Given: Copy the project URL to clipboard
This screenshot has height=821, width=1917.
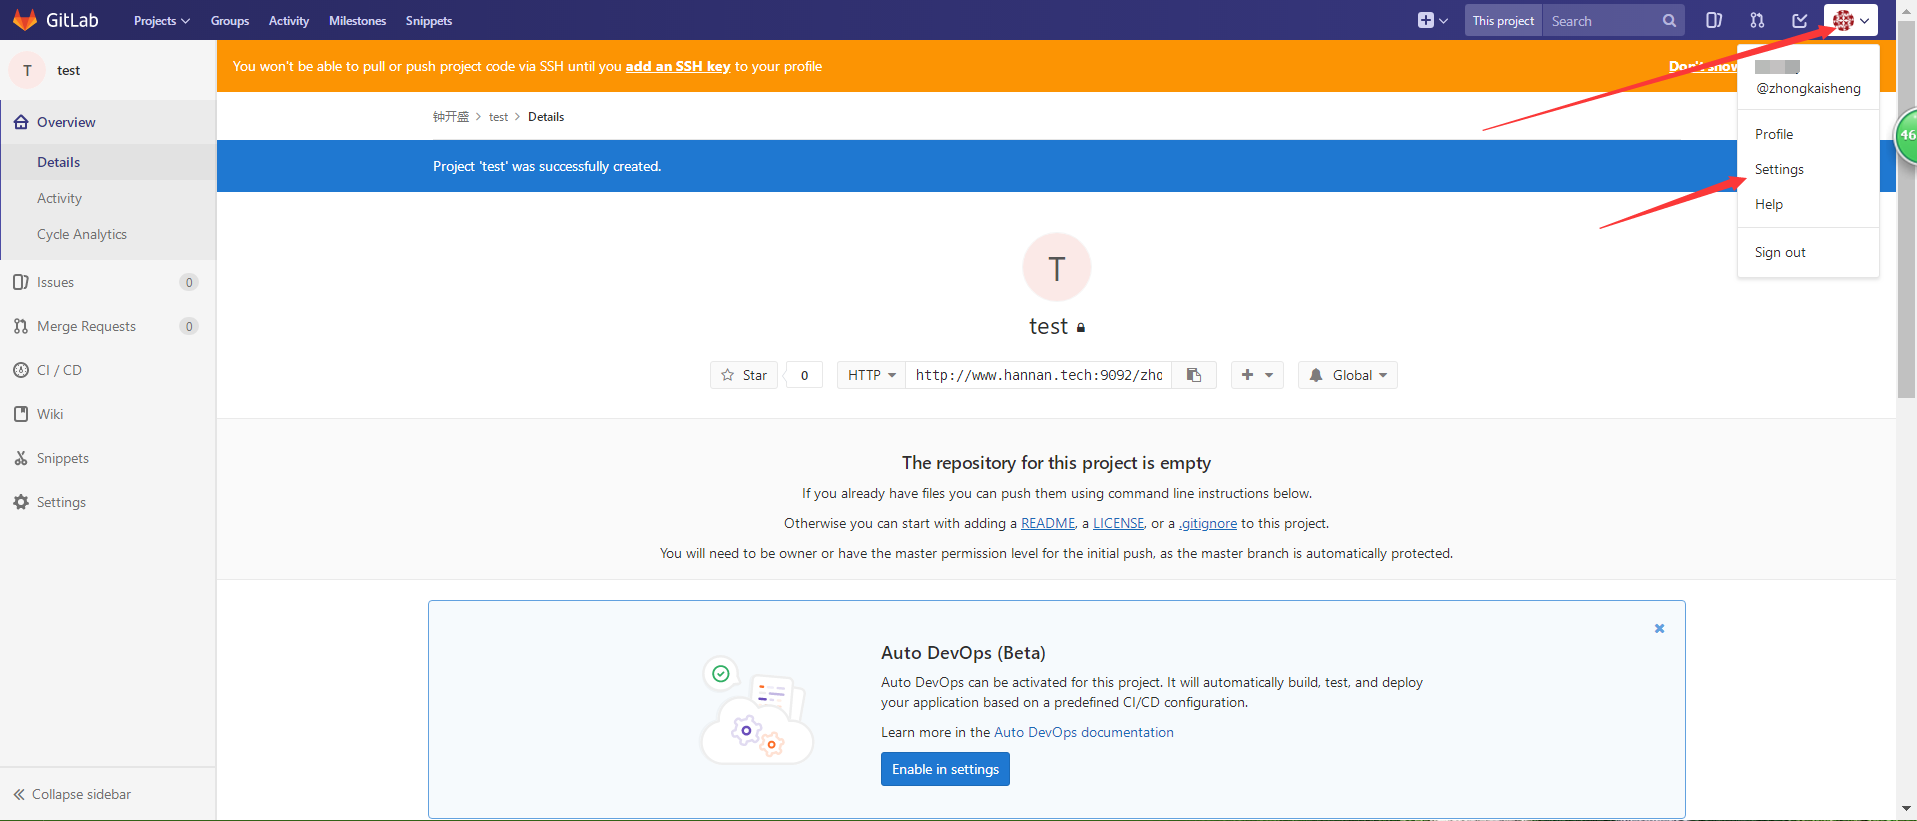Looking at the screenshot, I should pyautogui.click(x=1194, y=375).
